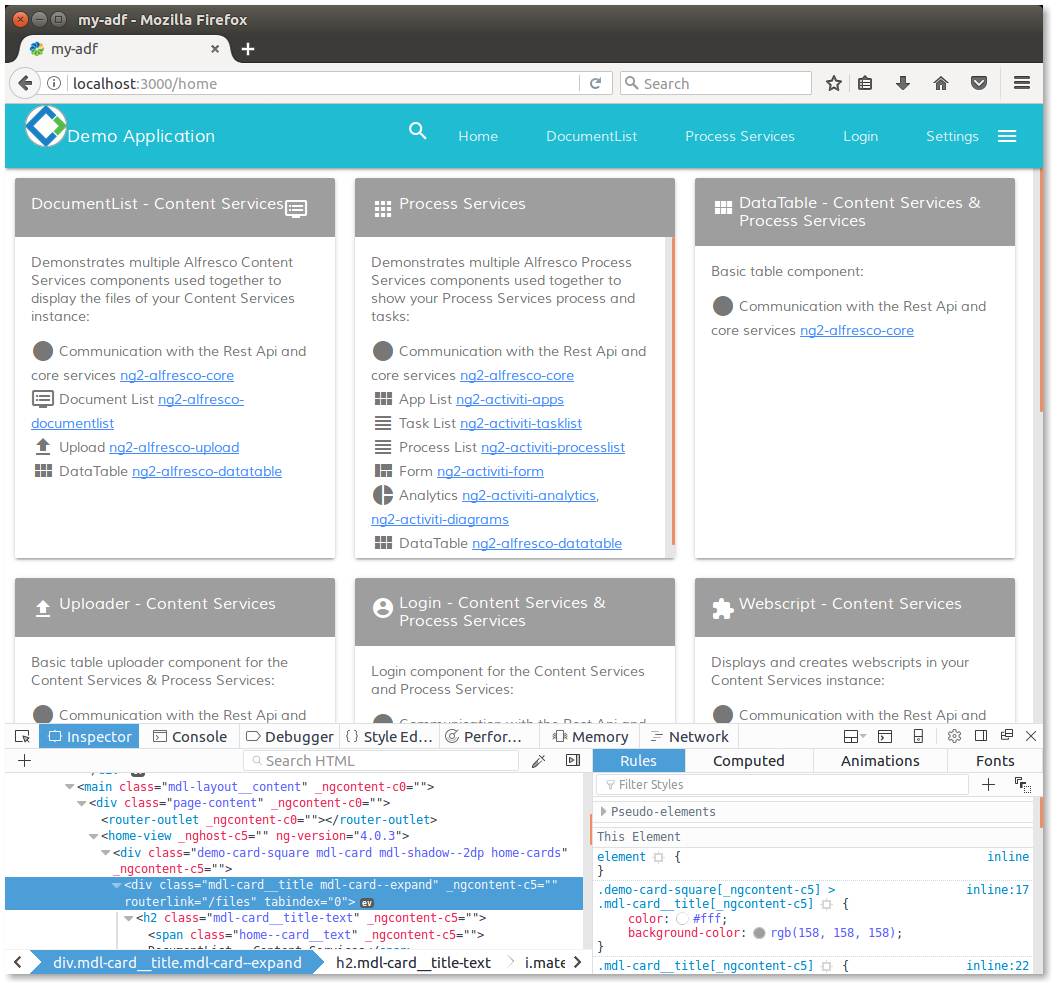Bookmark this page with the star icon

[833, 83]
